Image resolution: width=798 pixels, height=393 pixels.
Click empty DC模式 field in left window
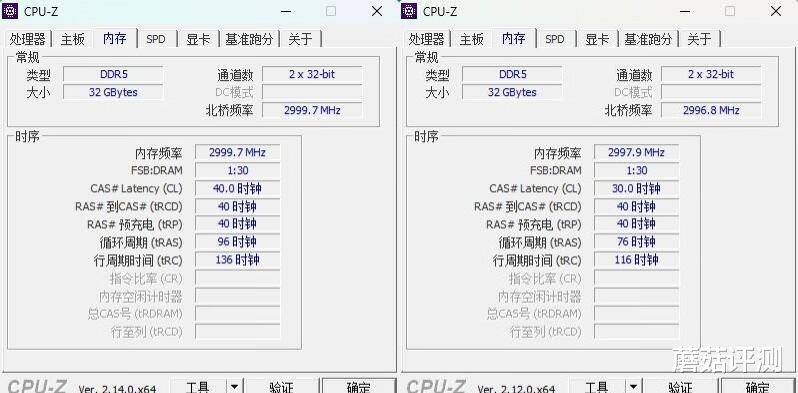[312, 92]
